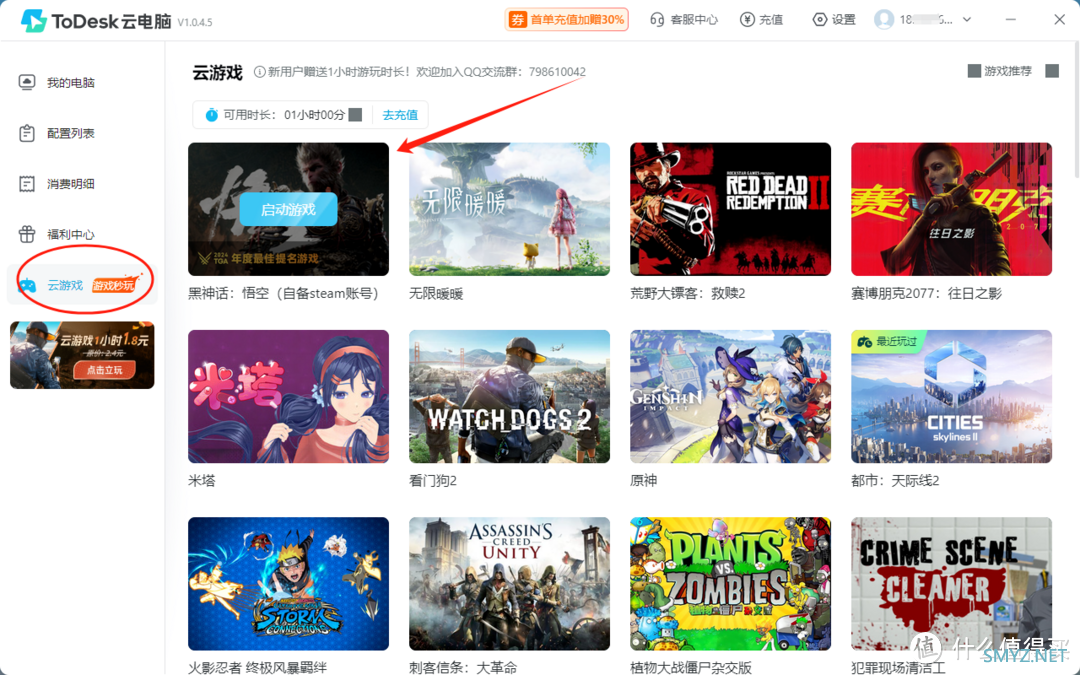Click 点击立玩 on sidebar promo banner
The image size is (1080, 675).
(105, 370)
